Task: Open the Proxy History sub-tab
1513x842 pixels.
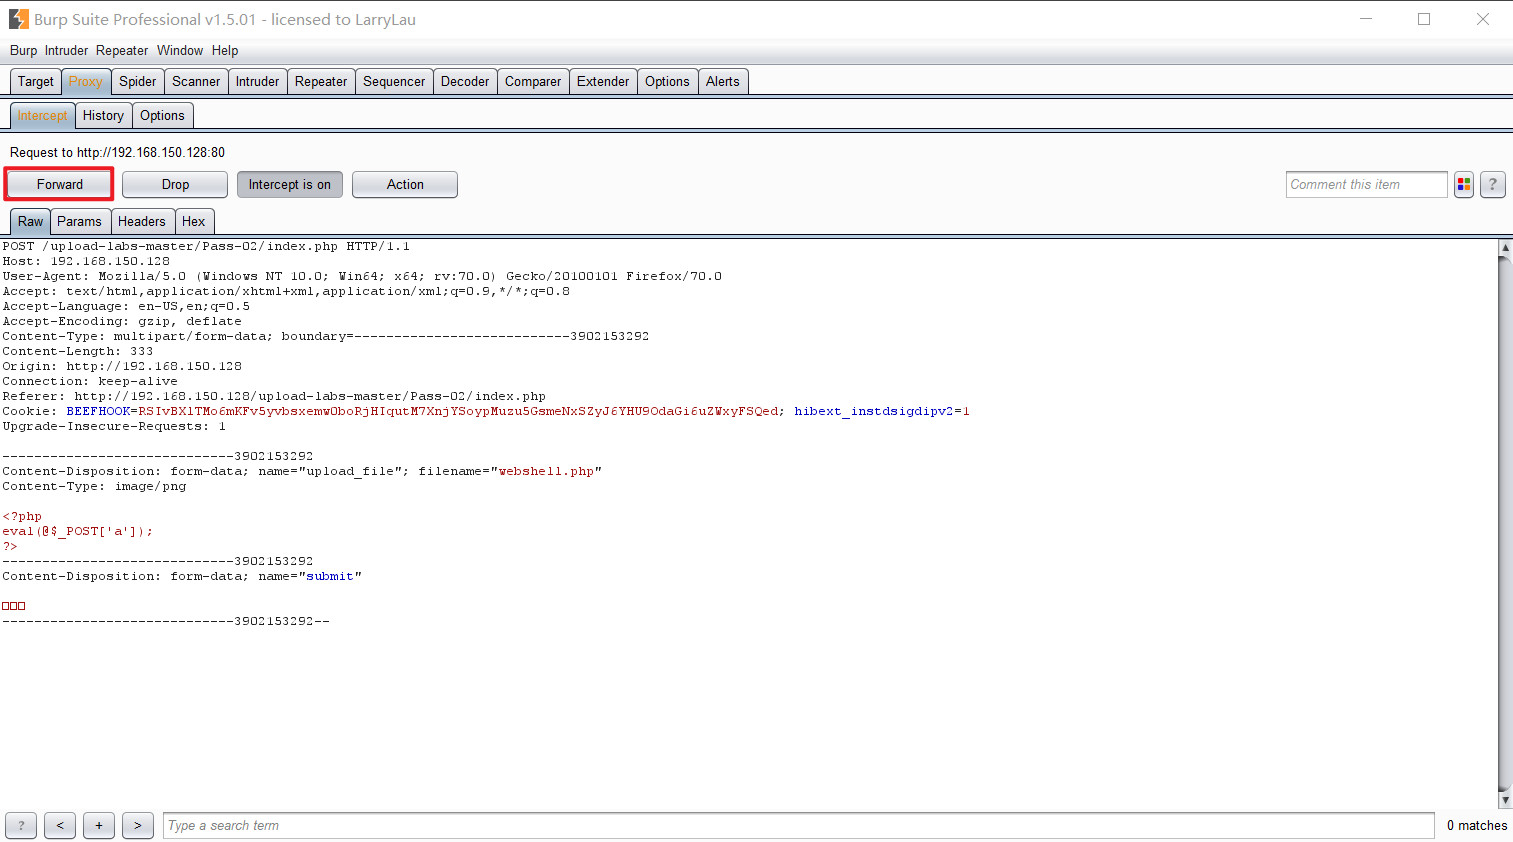Action: (x=104, y=116)
